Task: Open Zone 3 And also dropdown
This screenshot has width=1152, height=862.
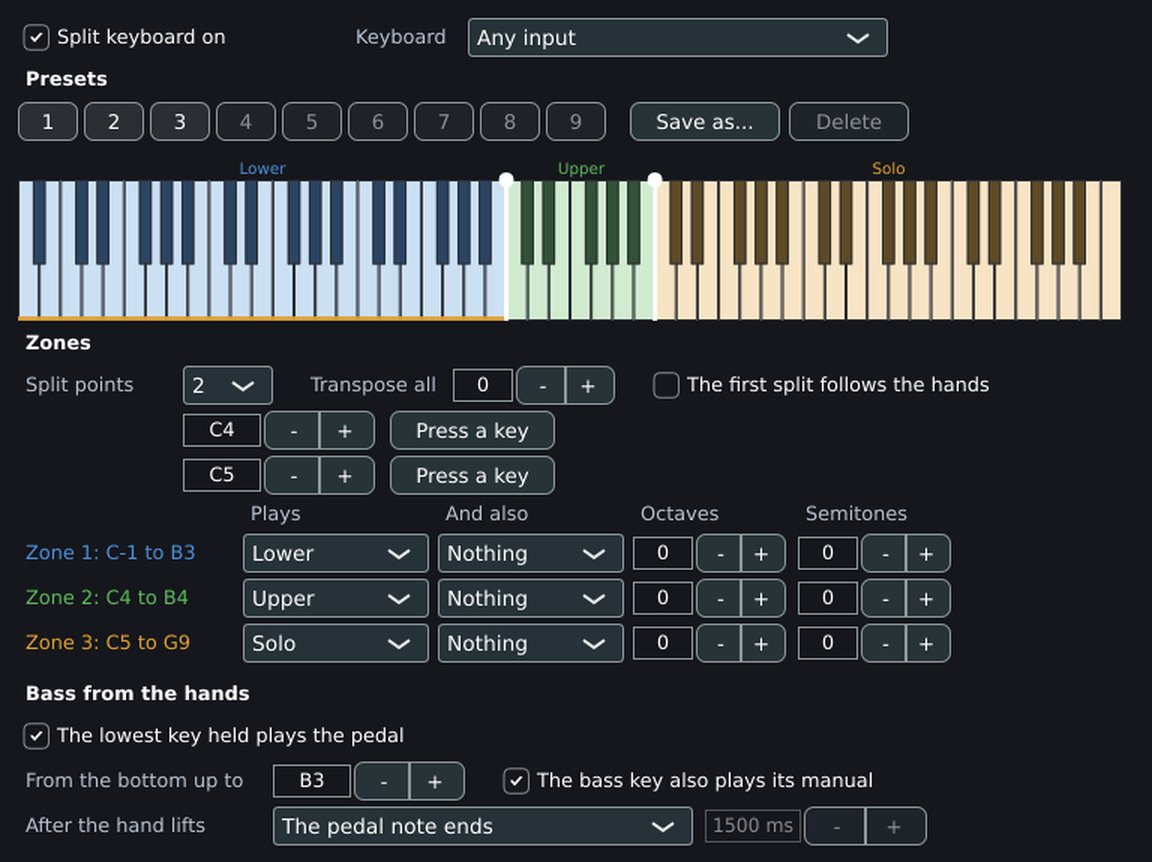Action: coord(530,644)
